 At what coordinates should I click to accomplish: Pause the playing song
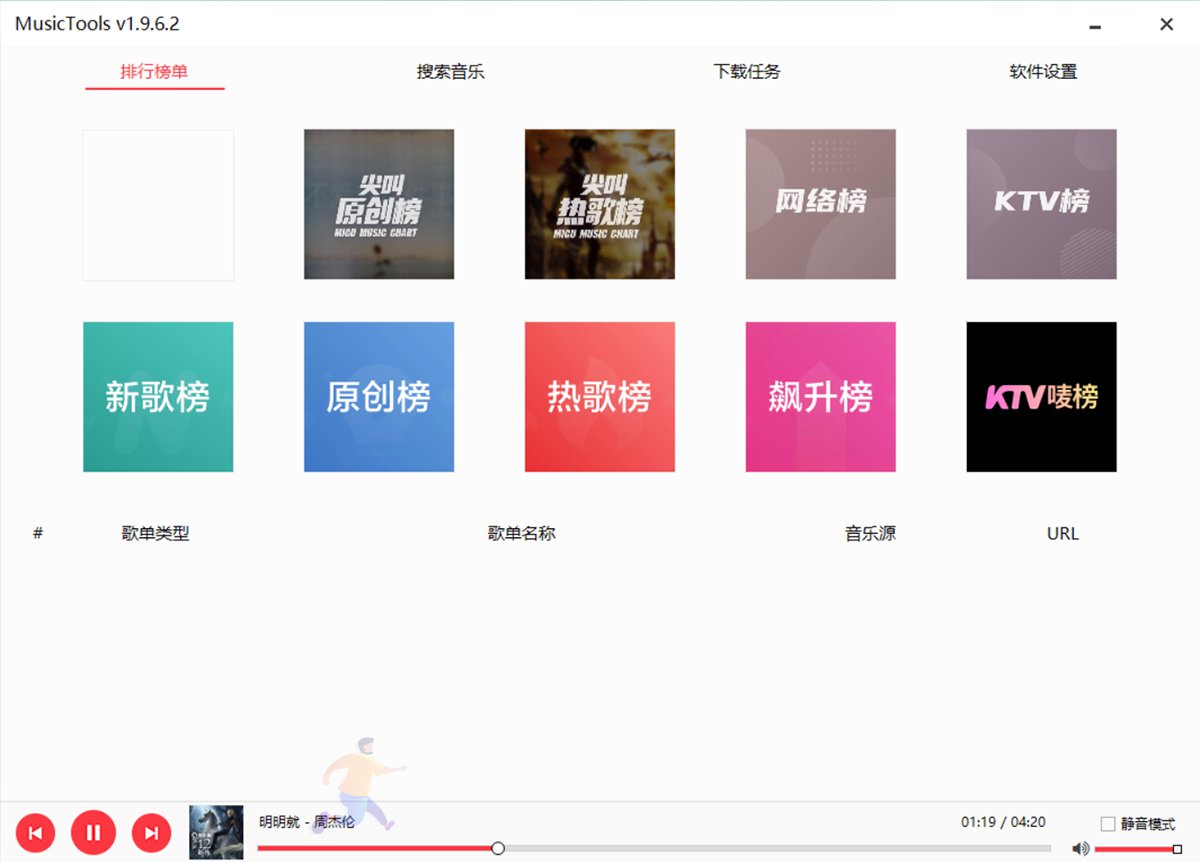pos(93,832)
